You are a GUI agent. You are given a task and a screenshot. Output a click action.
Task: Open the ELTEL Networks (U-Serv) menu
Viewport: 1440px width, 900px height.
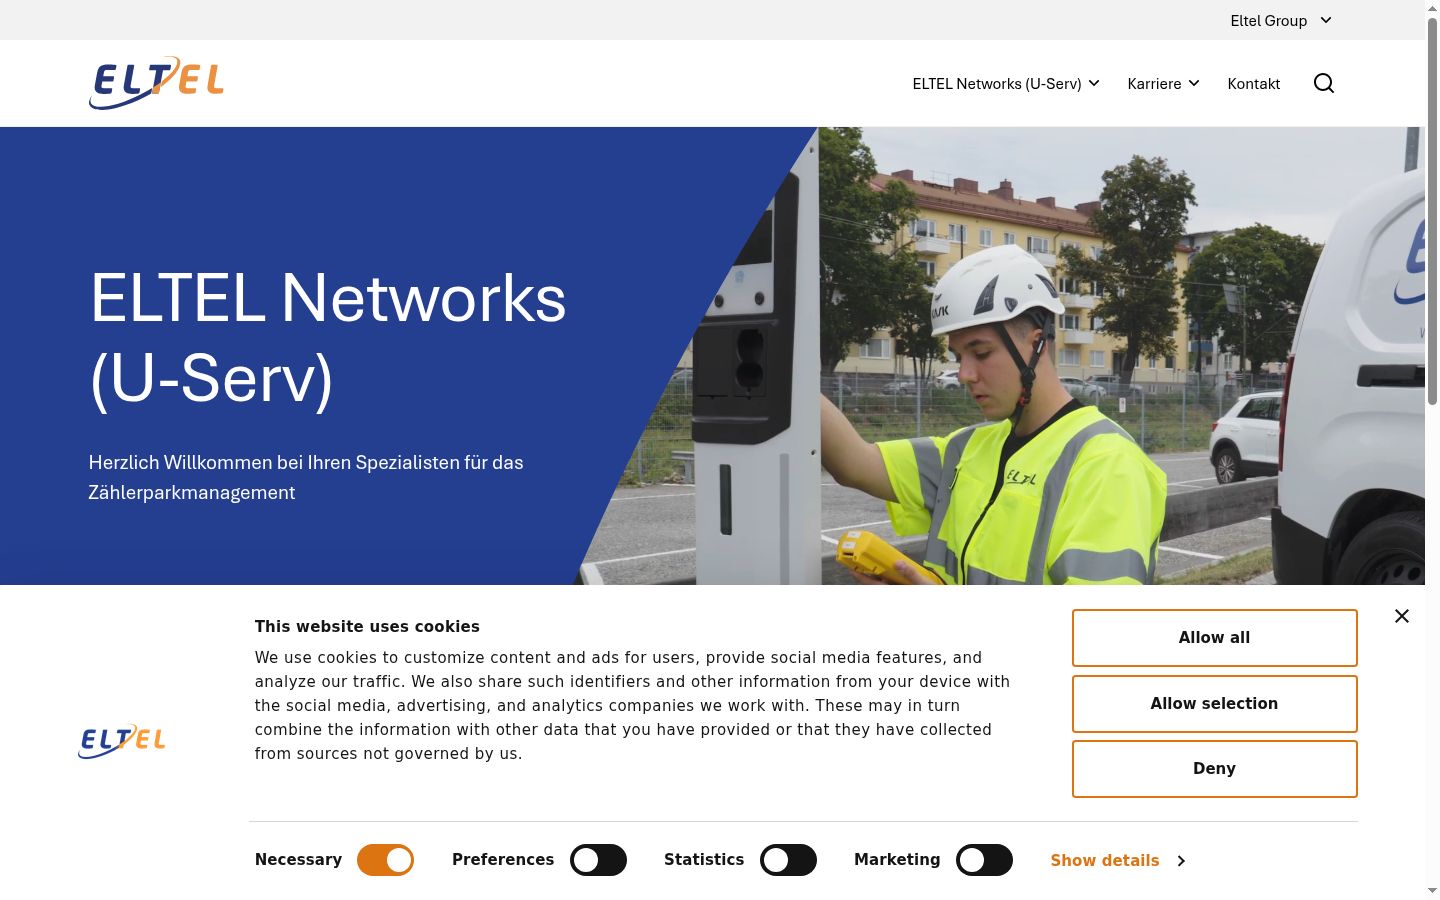1006,83
